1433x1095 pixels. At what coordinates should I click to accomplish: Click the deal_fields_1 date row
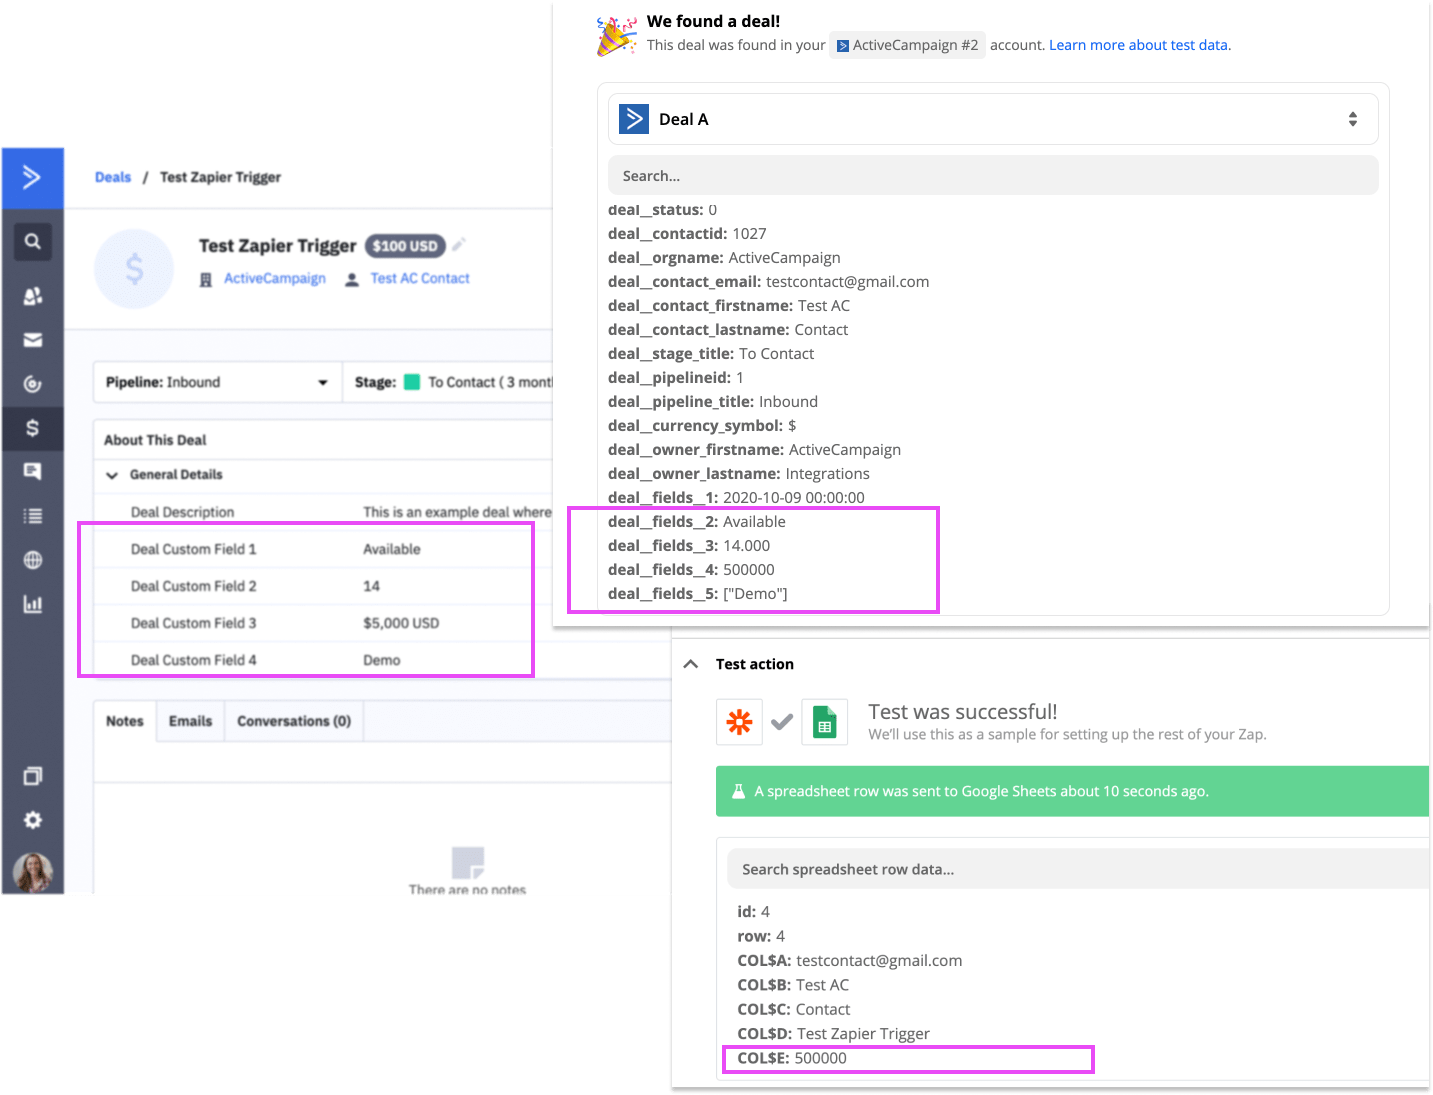[736, 498]
